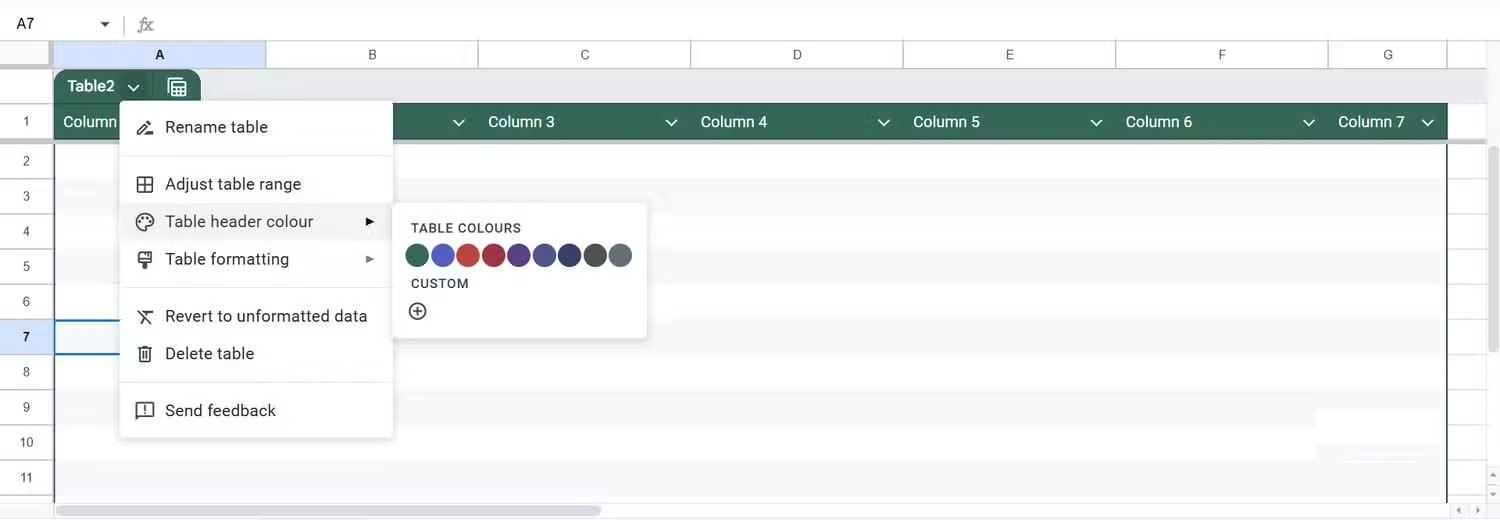
Task: Select column G header
Action: coord(1388,55)
